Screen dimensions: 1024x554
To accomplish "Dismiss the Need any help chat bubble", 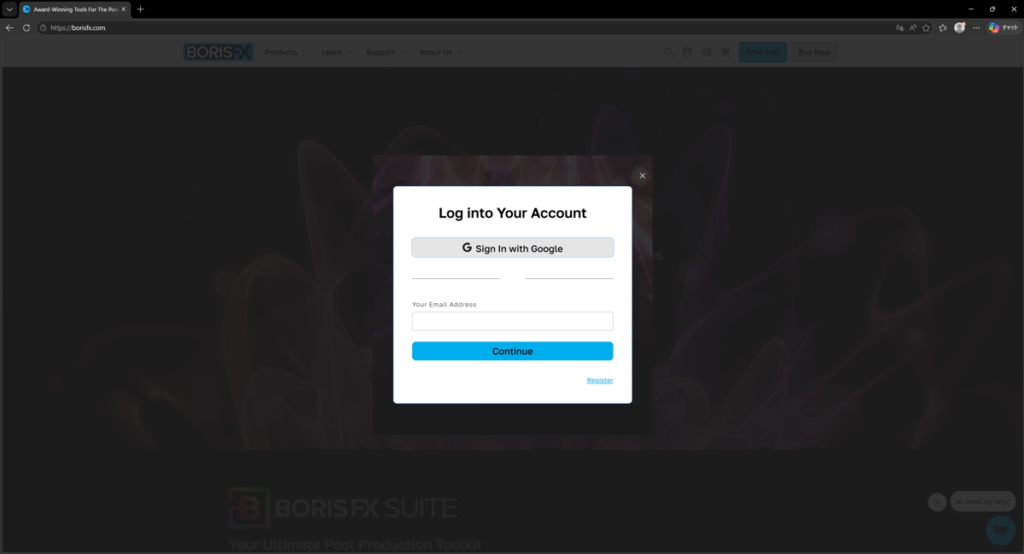I will click(937, 502).
